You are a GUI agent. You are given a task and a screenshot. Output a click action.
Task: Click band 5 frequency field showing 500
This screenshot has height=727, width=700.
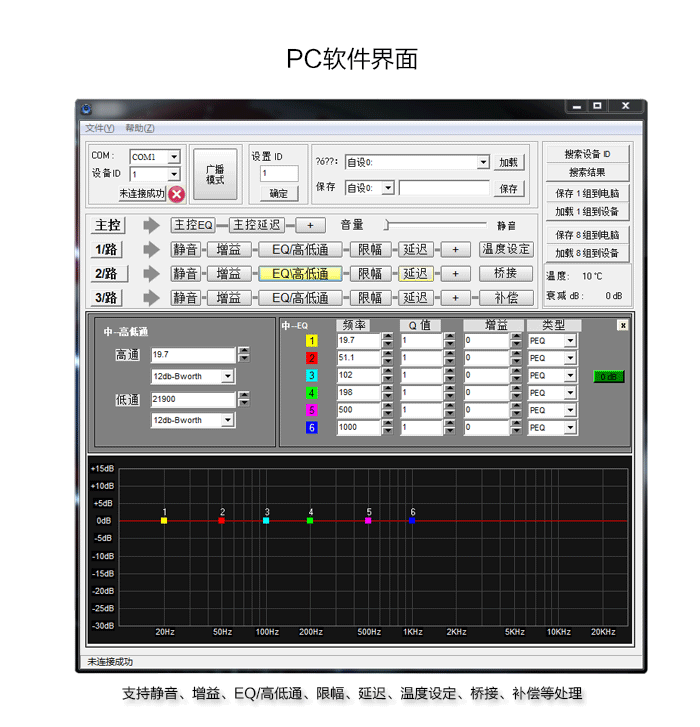(359, 410)
